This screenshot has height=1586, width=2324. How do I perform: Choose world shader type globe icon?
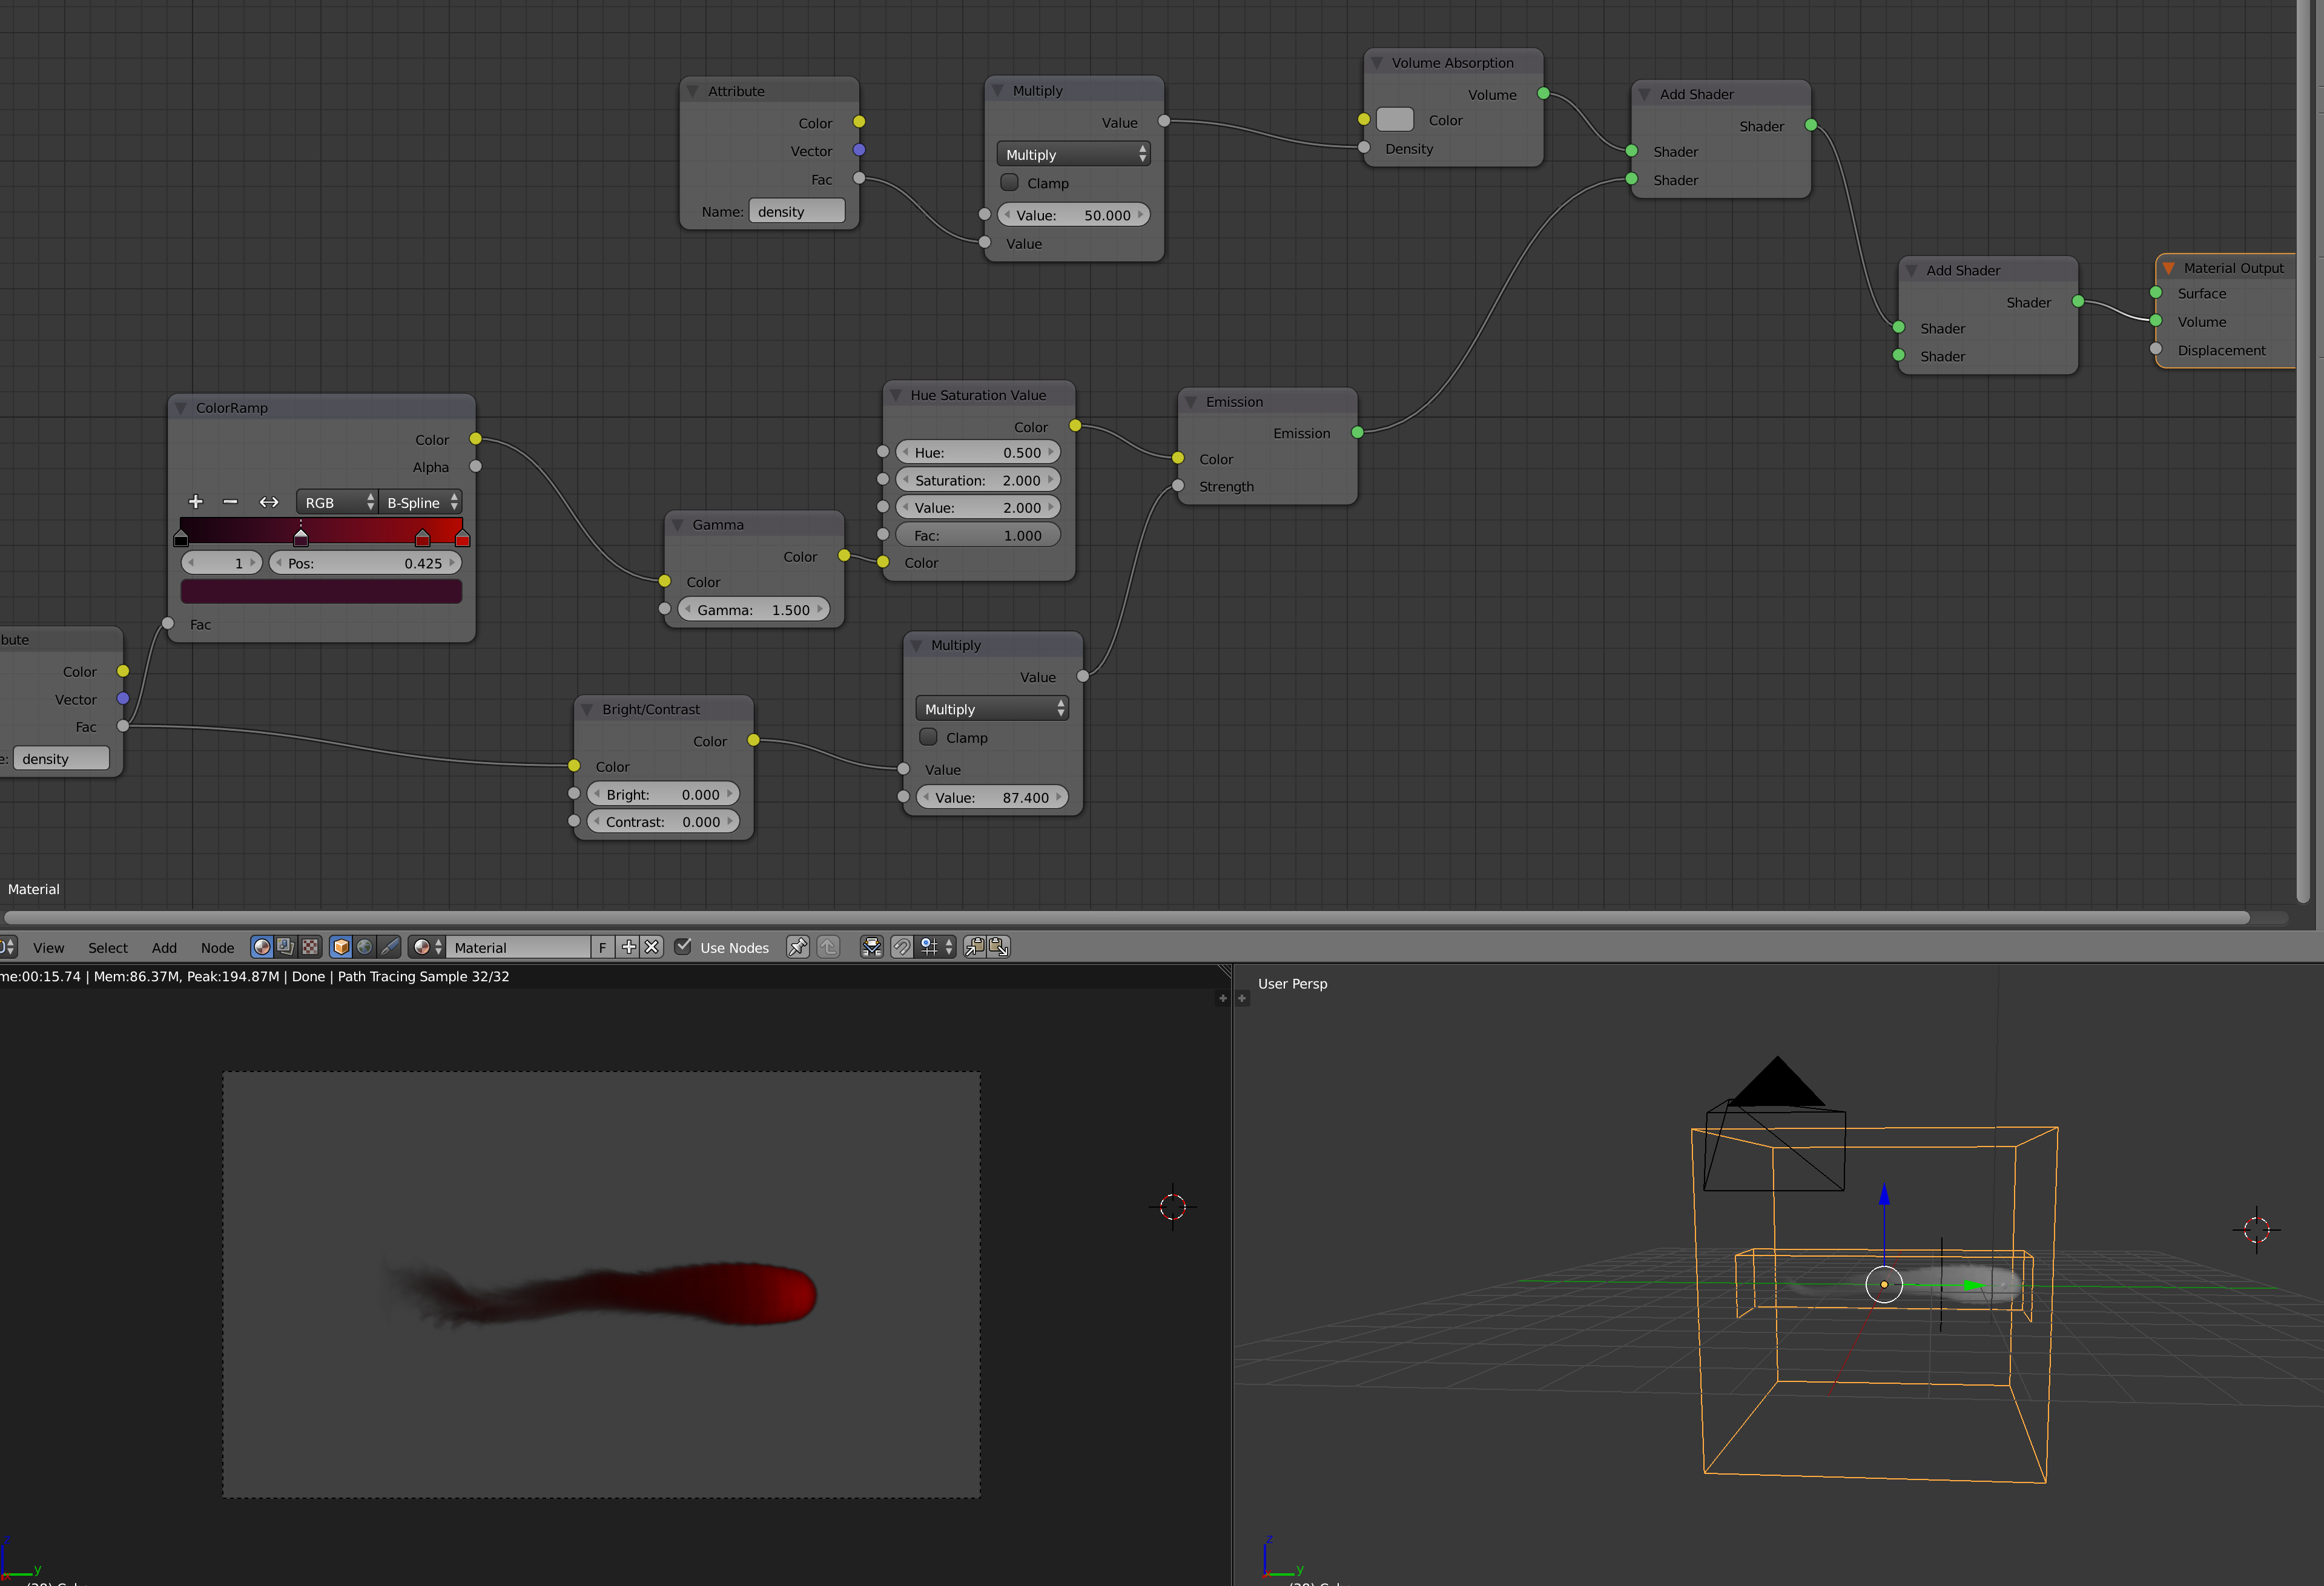coord(365,947)
